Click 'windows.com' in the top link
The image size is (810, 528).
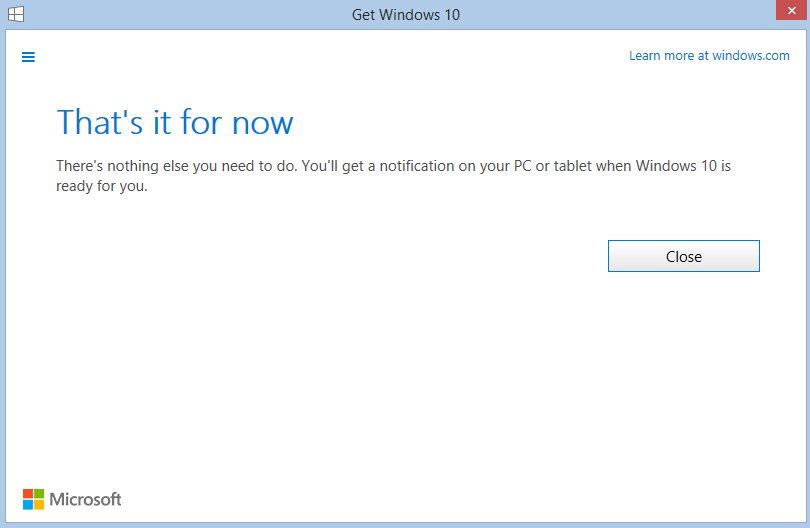point(750,56)
